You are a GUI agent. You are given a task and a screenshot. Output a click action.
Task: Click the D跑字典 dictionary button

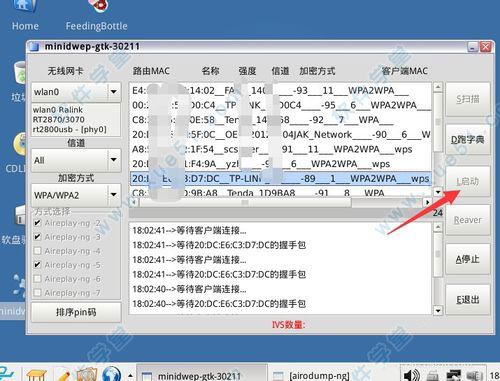click(468, 139)
